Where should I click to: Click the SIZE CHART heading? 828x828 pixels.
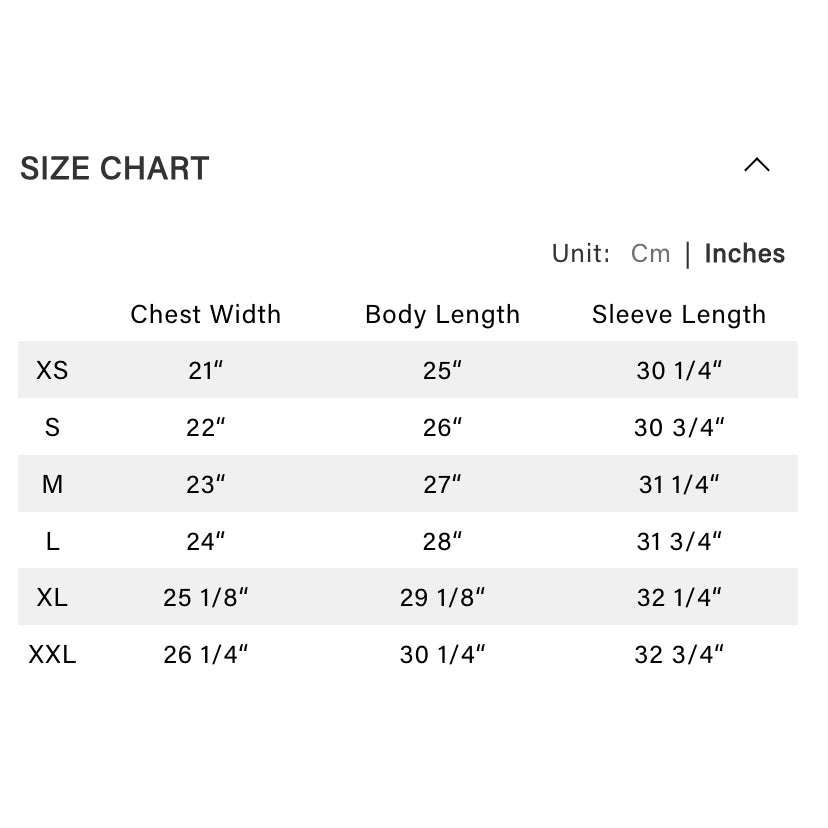point(115,169)
